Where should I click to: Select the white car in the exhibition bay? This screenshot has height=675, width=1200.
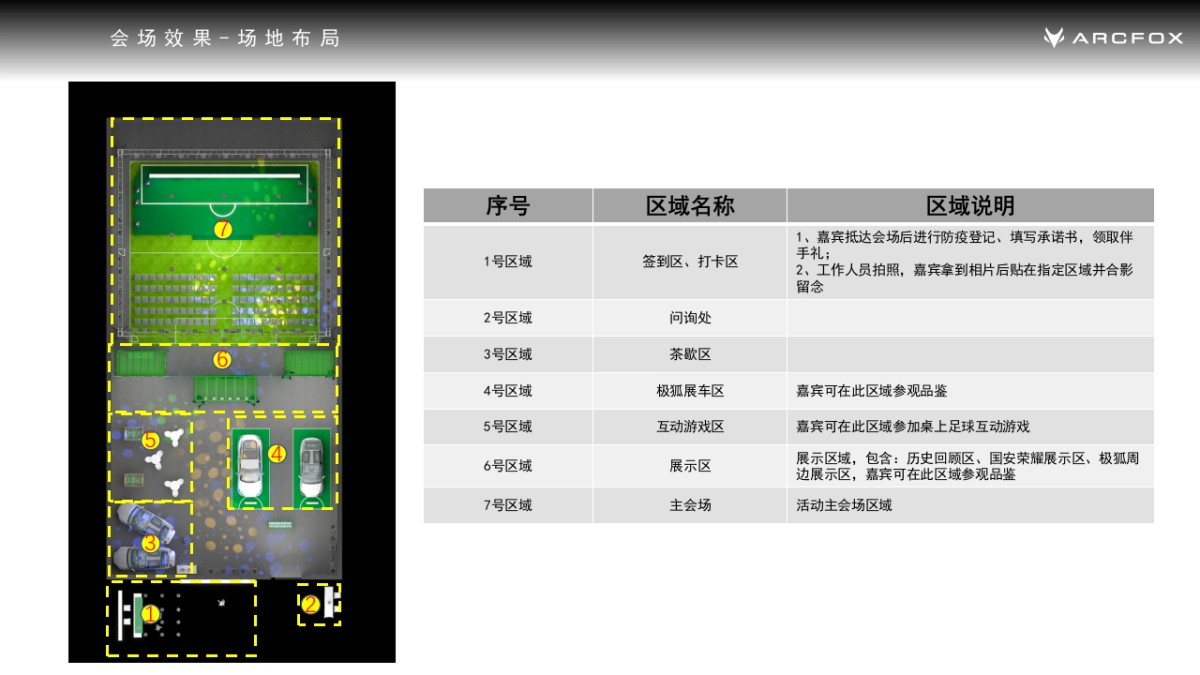tap(253, 466)
